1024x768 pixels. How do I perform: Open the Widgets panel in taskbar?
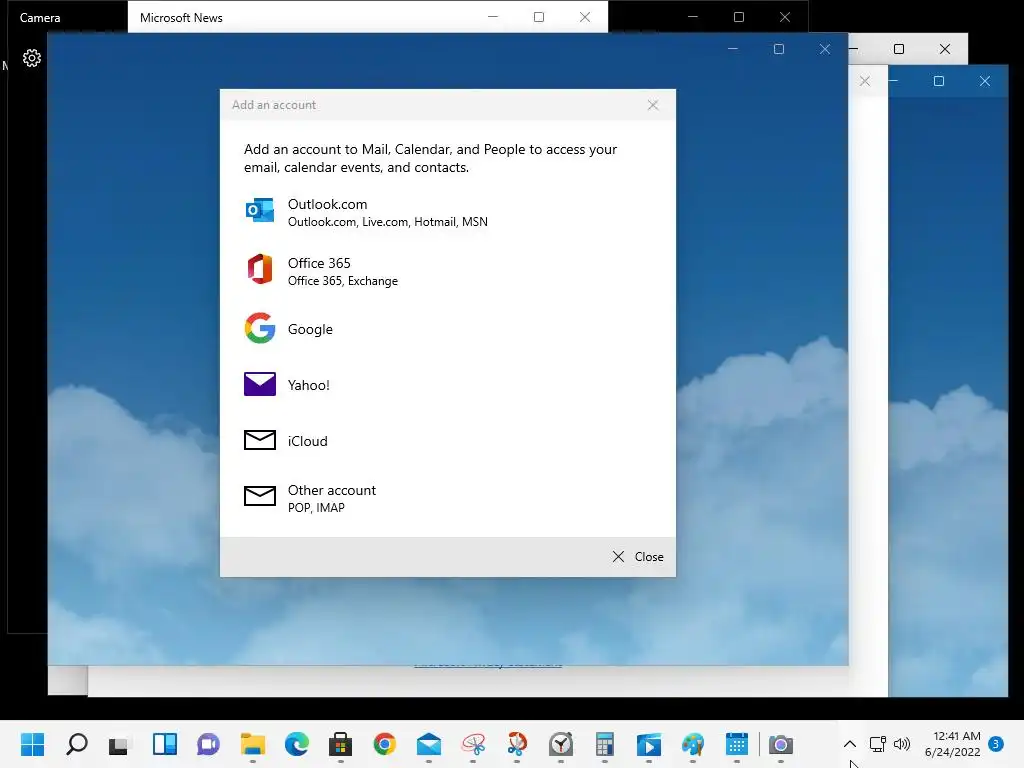click(165, 744)
